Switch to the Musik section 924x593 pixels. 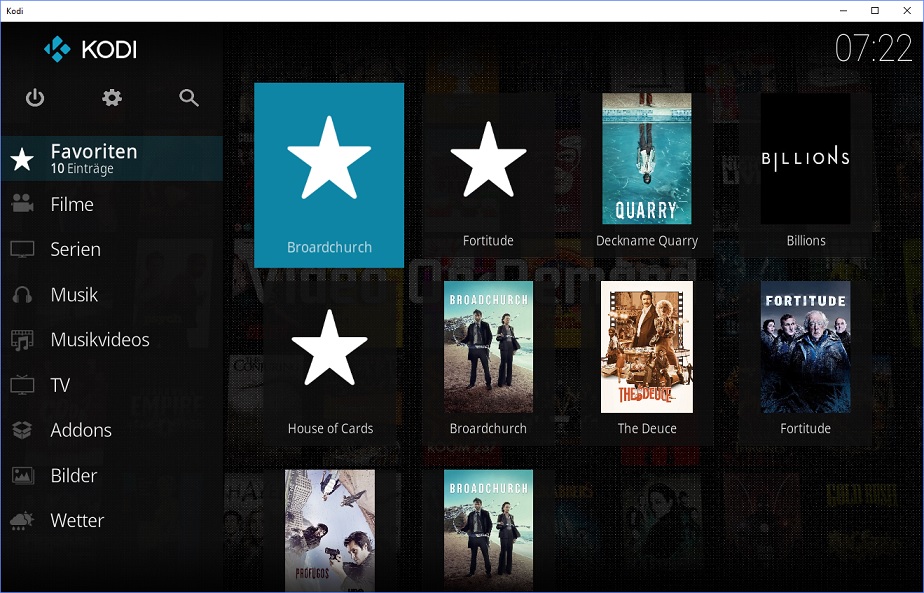click(112, 295)
